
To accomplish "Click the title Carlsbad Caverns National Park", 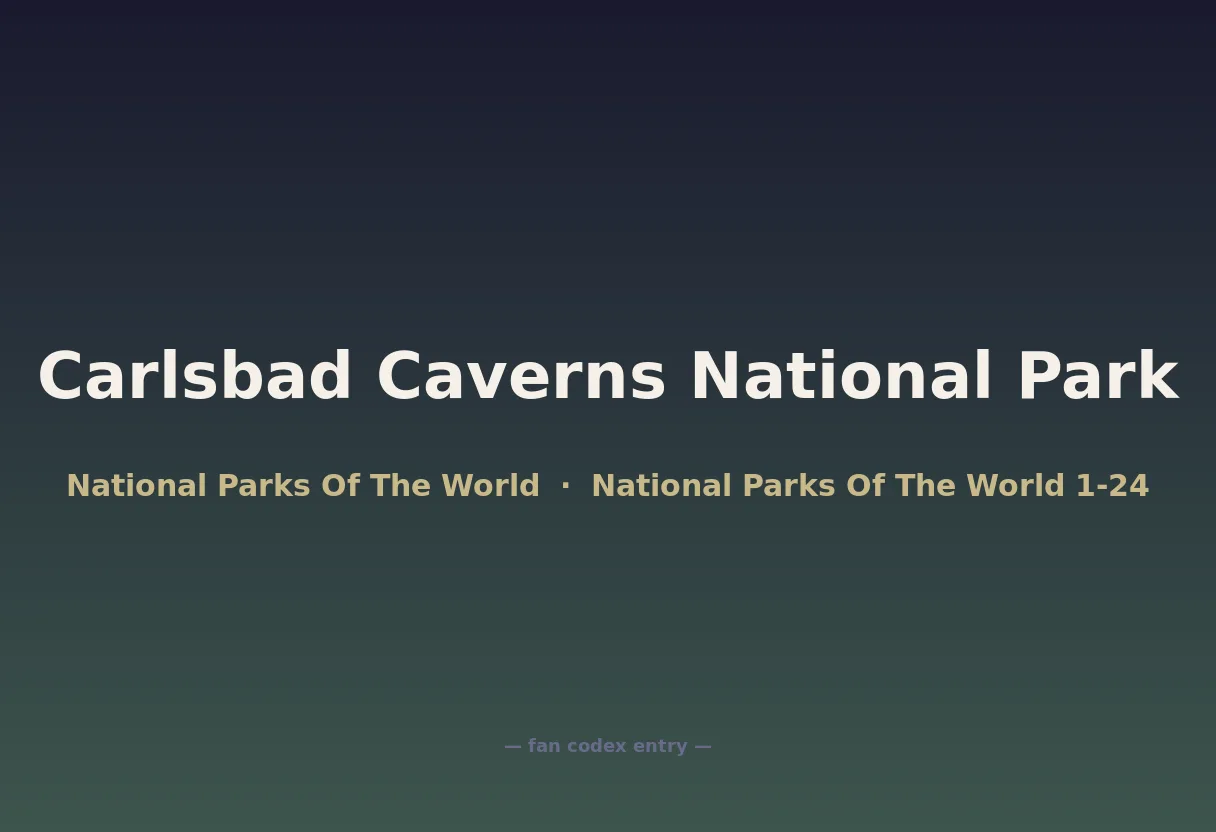I will coord(608,377).
